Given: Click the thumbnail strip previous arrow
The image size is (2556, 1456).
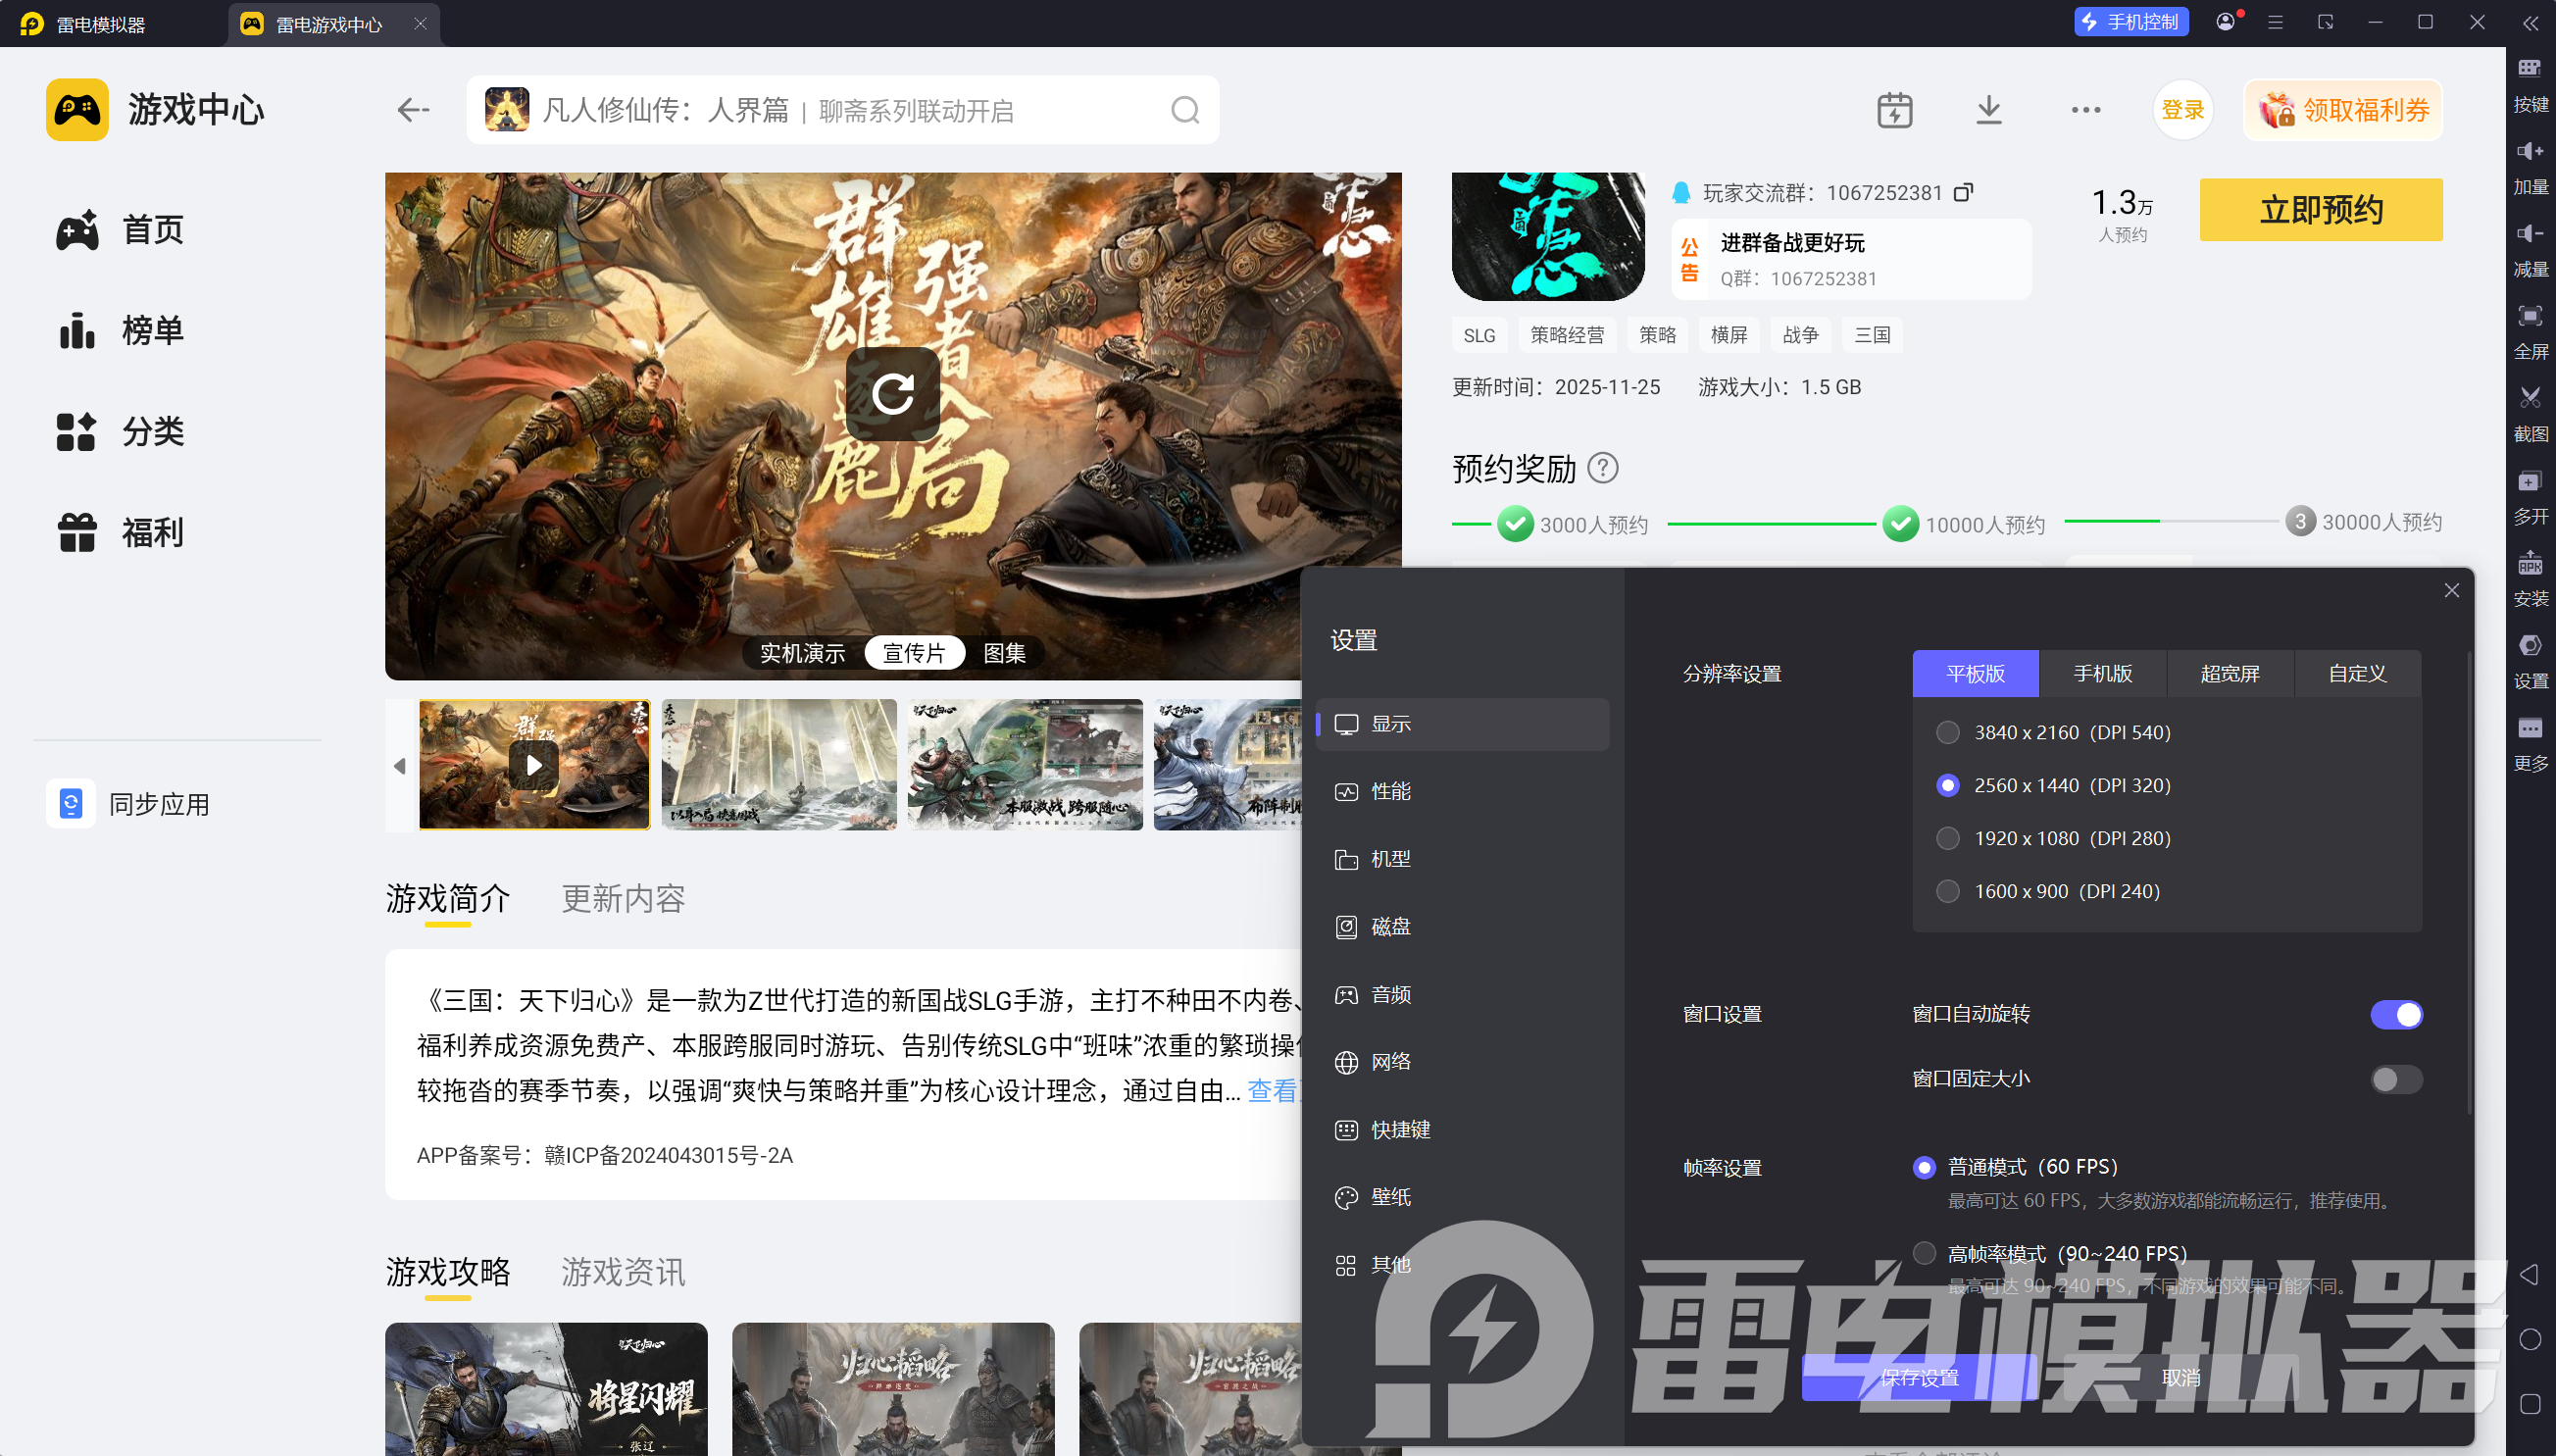Looking at the screenshot, I should (x=400, y=766).
